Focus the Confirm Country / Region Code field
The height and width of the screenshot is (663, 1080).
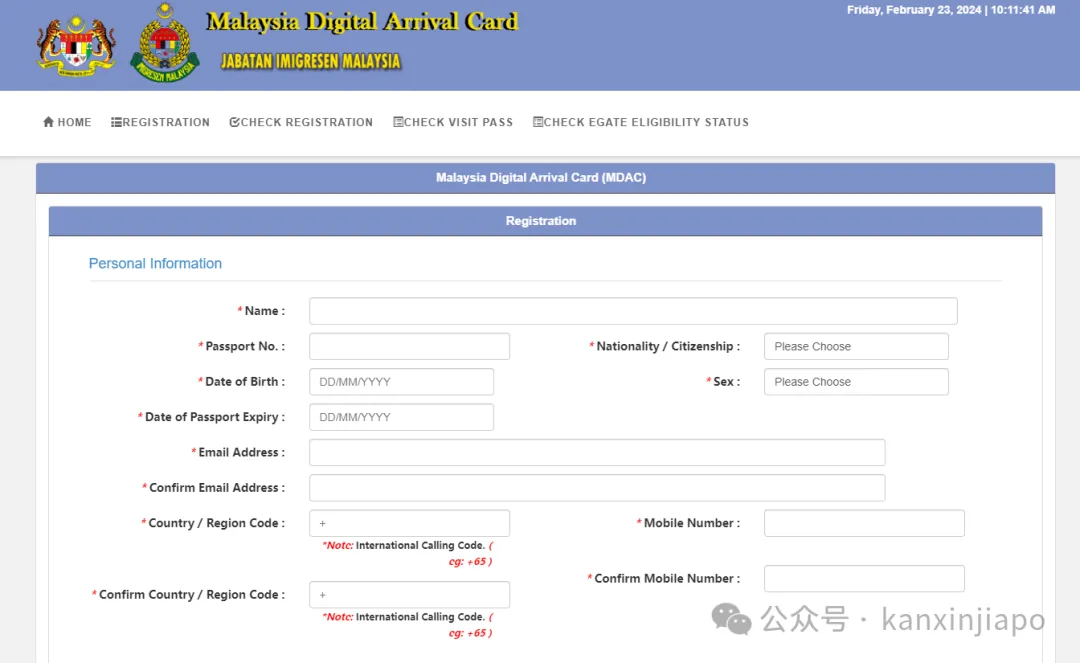tap(409, 595)
